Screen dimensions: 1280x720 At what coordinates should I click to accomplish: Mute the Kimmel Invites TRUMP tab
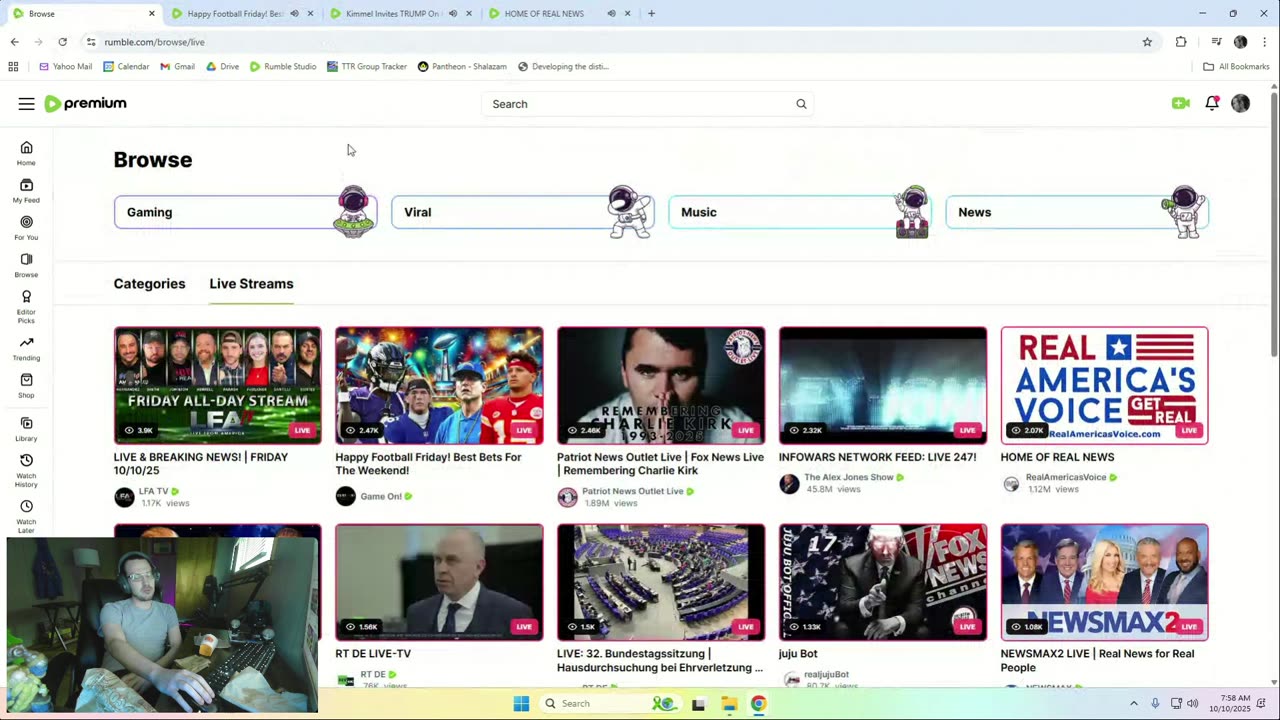coord(452,14)
